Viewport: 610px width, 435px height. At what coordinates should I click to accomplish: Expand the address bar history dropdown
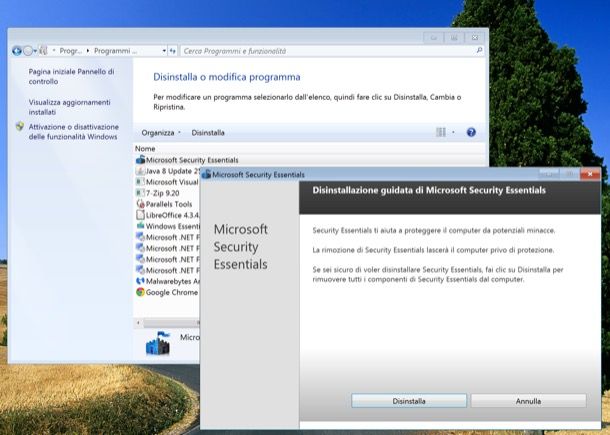pos(164,51)
